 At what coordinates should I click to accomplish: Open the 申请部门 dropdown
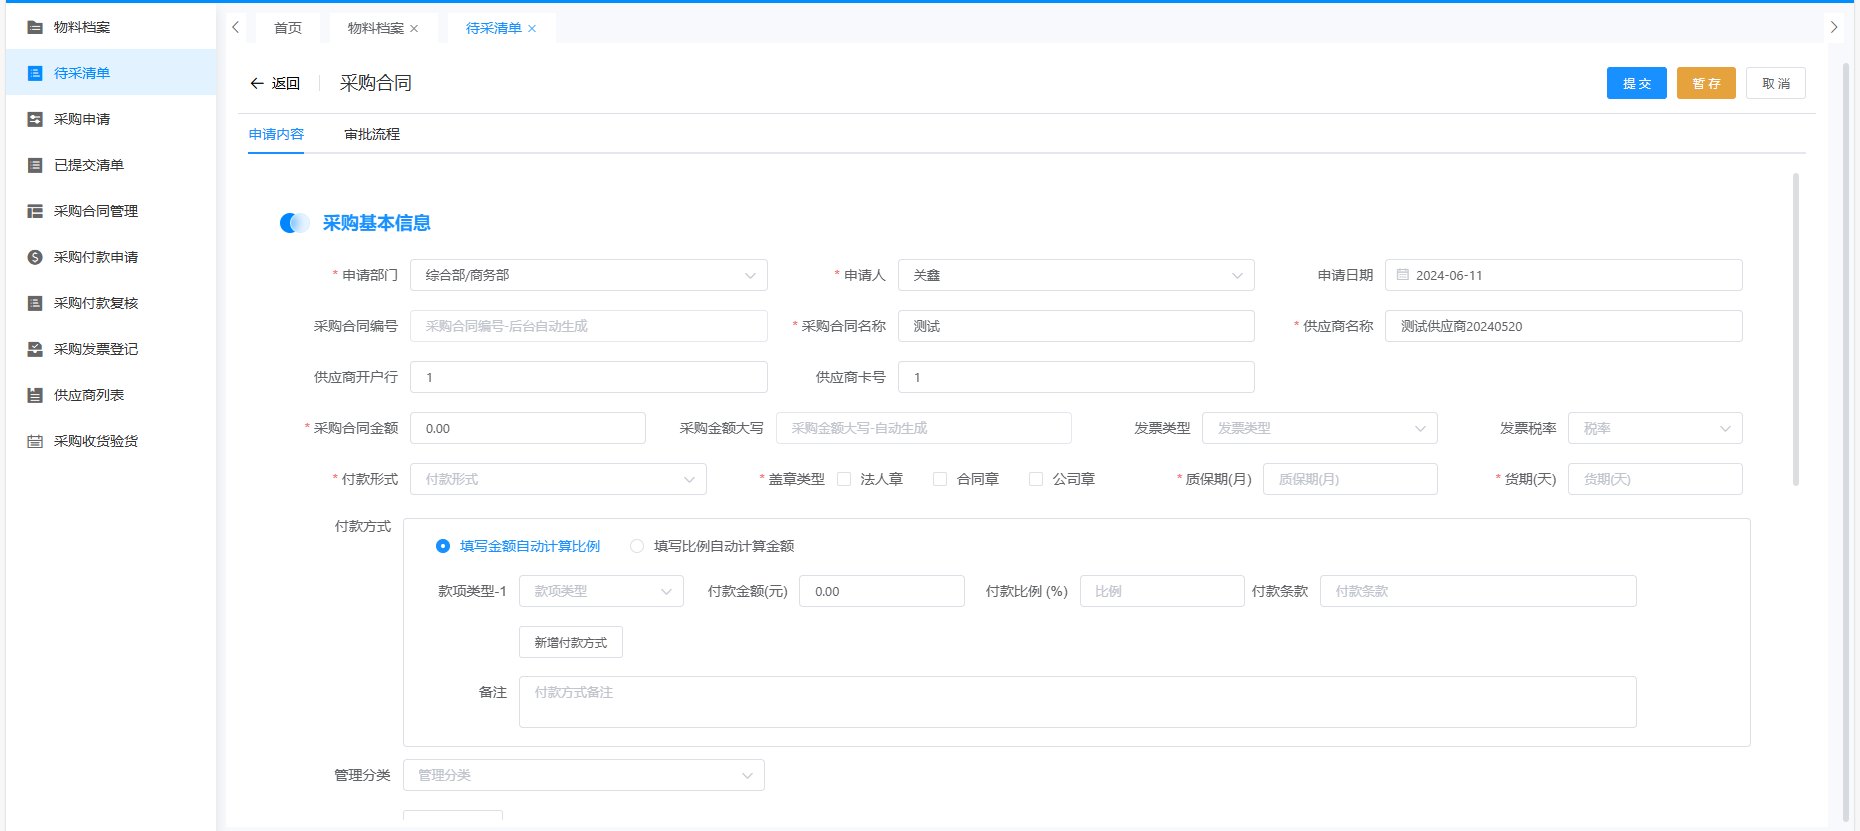pyautogui.click(x=588, y=275)
